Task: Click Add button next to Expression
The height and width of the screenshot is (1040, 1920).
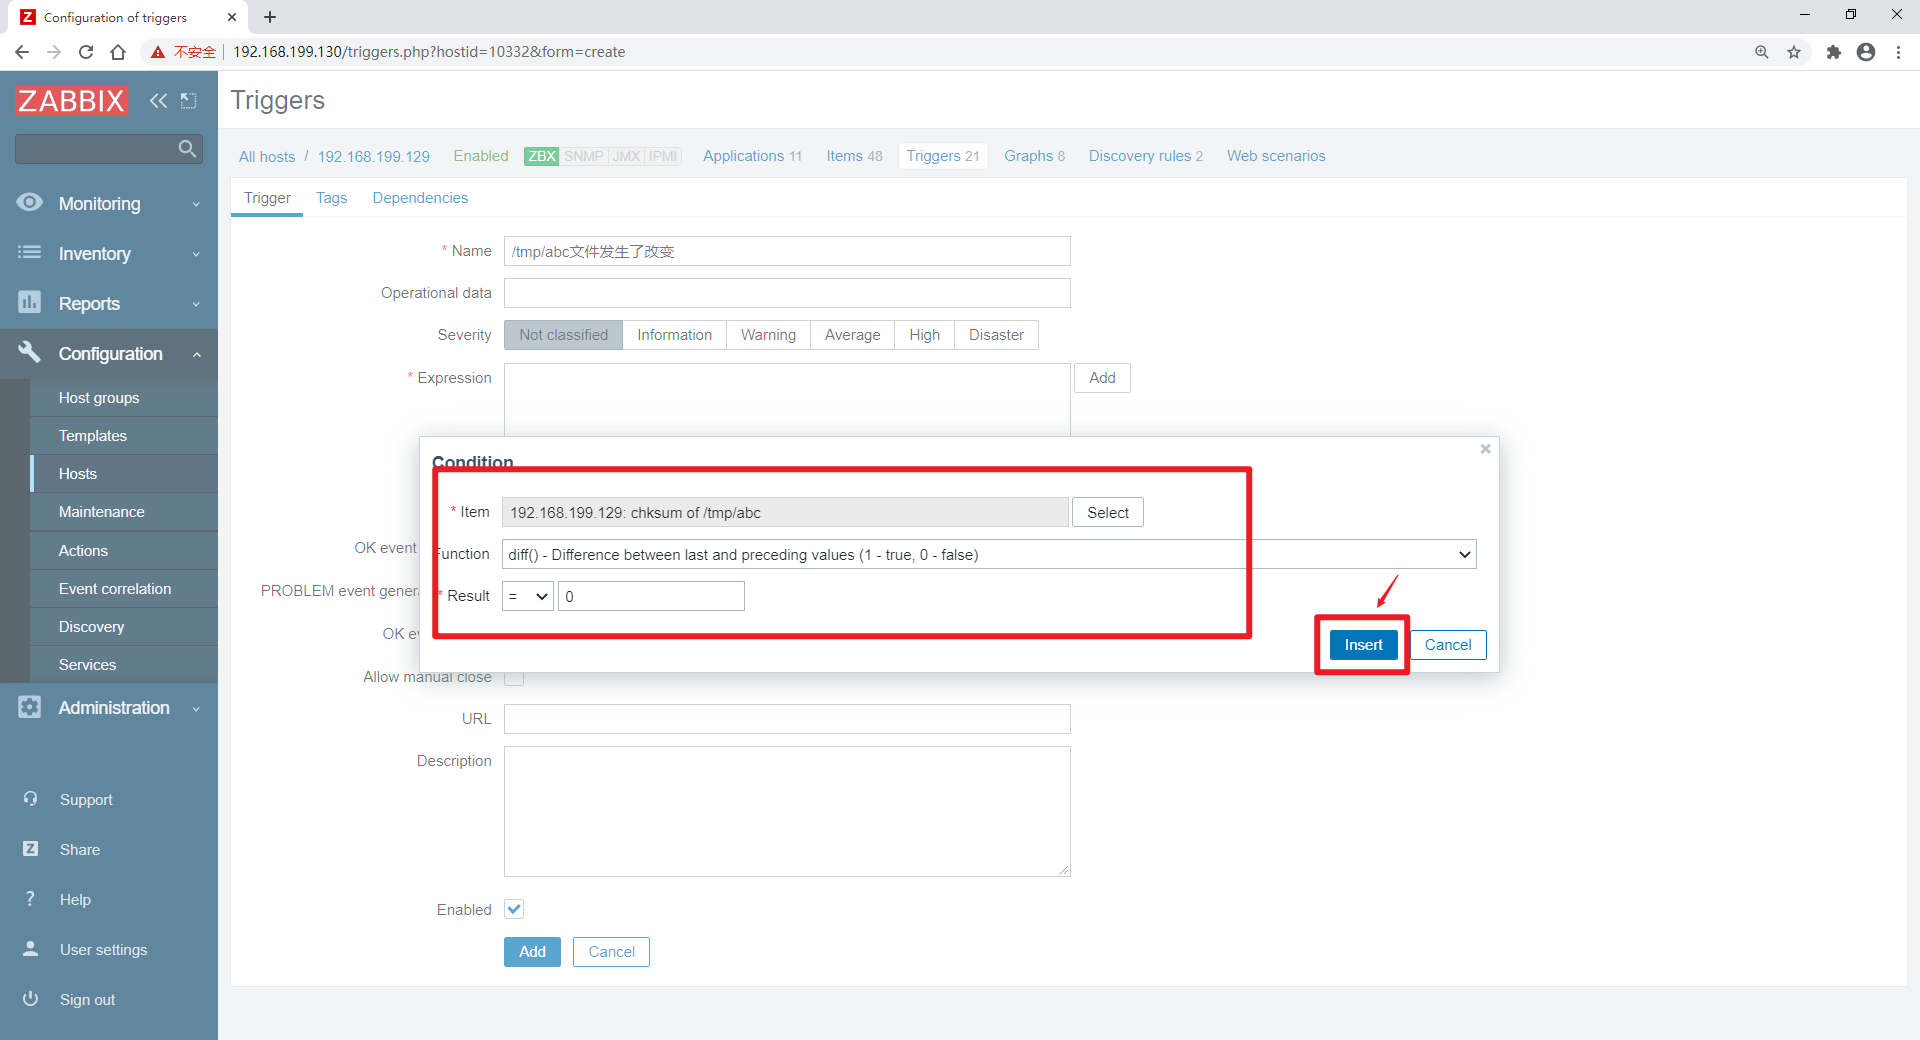Action: point(1102,378)
